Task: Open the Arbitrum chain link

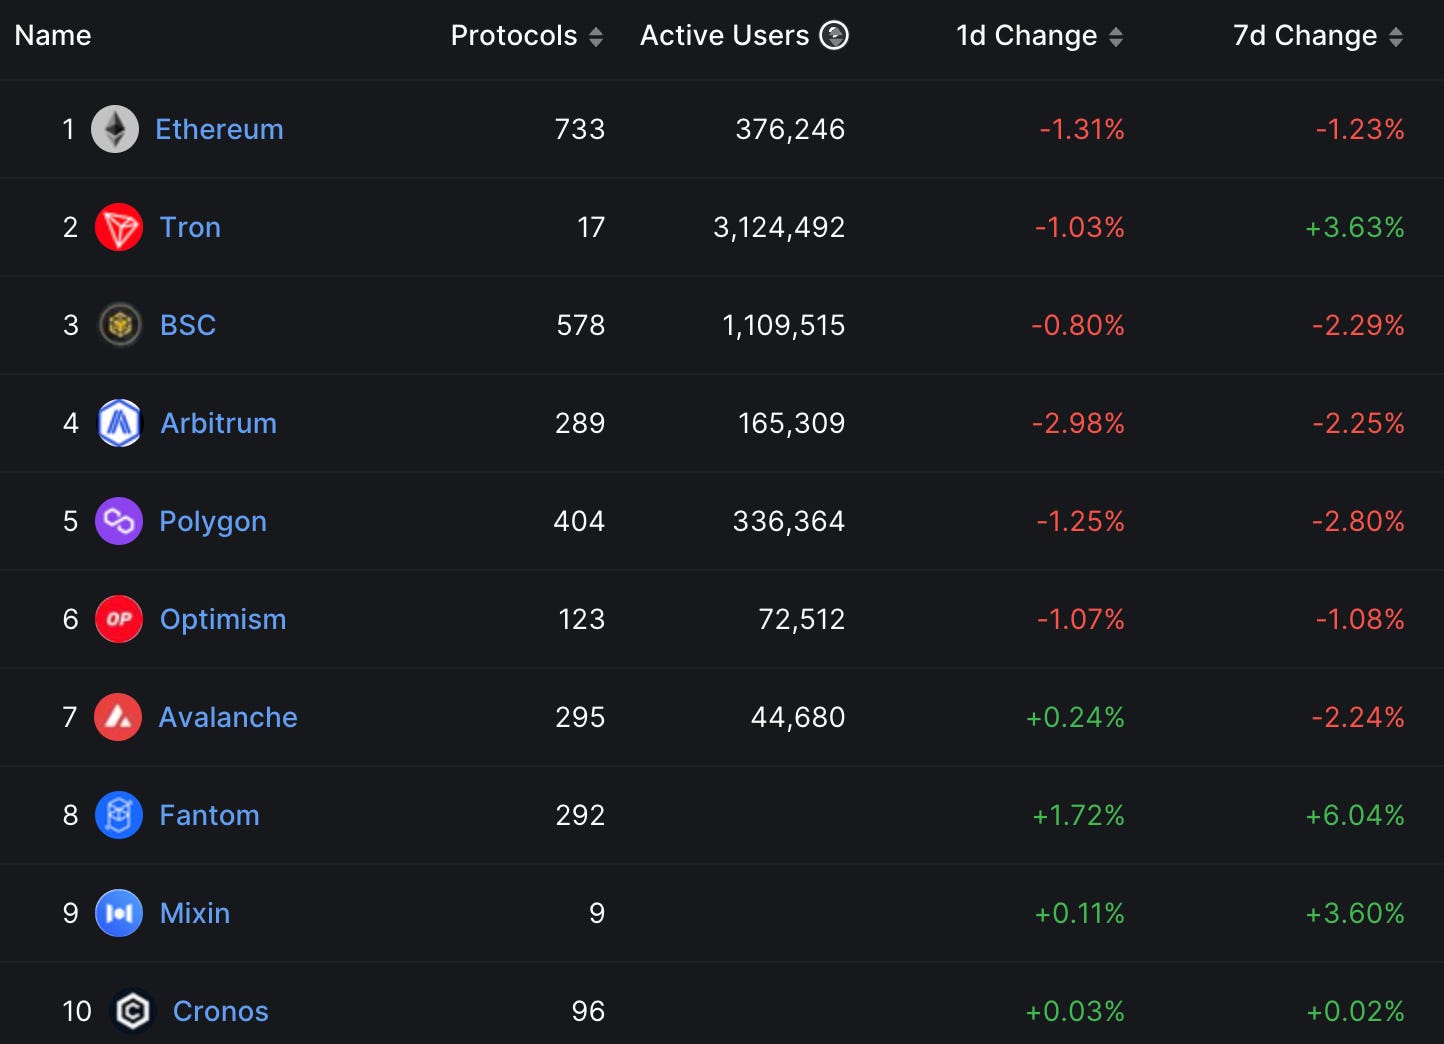Action: (218, 423)
